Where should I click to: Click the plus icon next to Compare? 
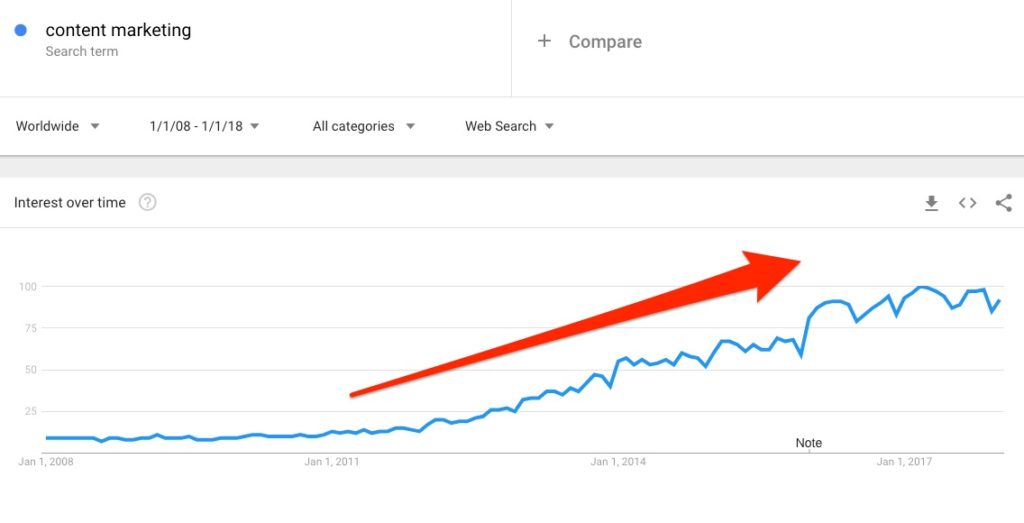(544, 41)
